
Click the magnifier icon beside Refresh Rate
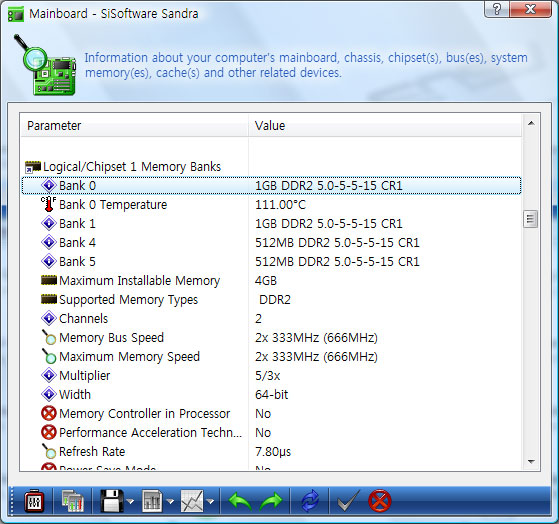(x=49, y=451)
